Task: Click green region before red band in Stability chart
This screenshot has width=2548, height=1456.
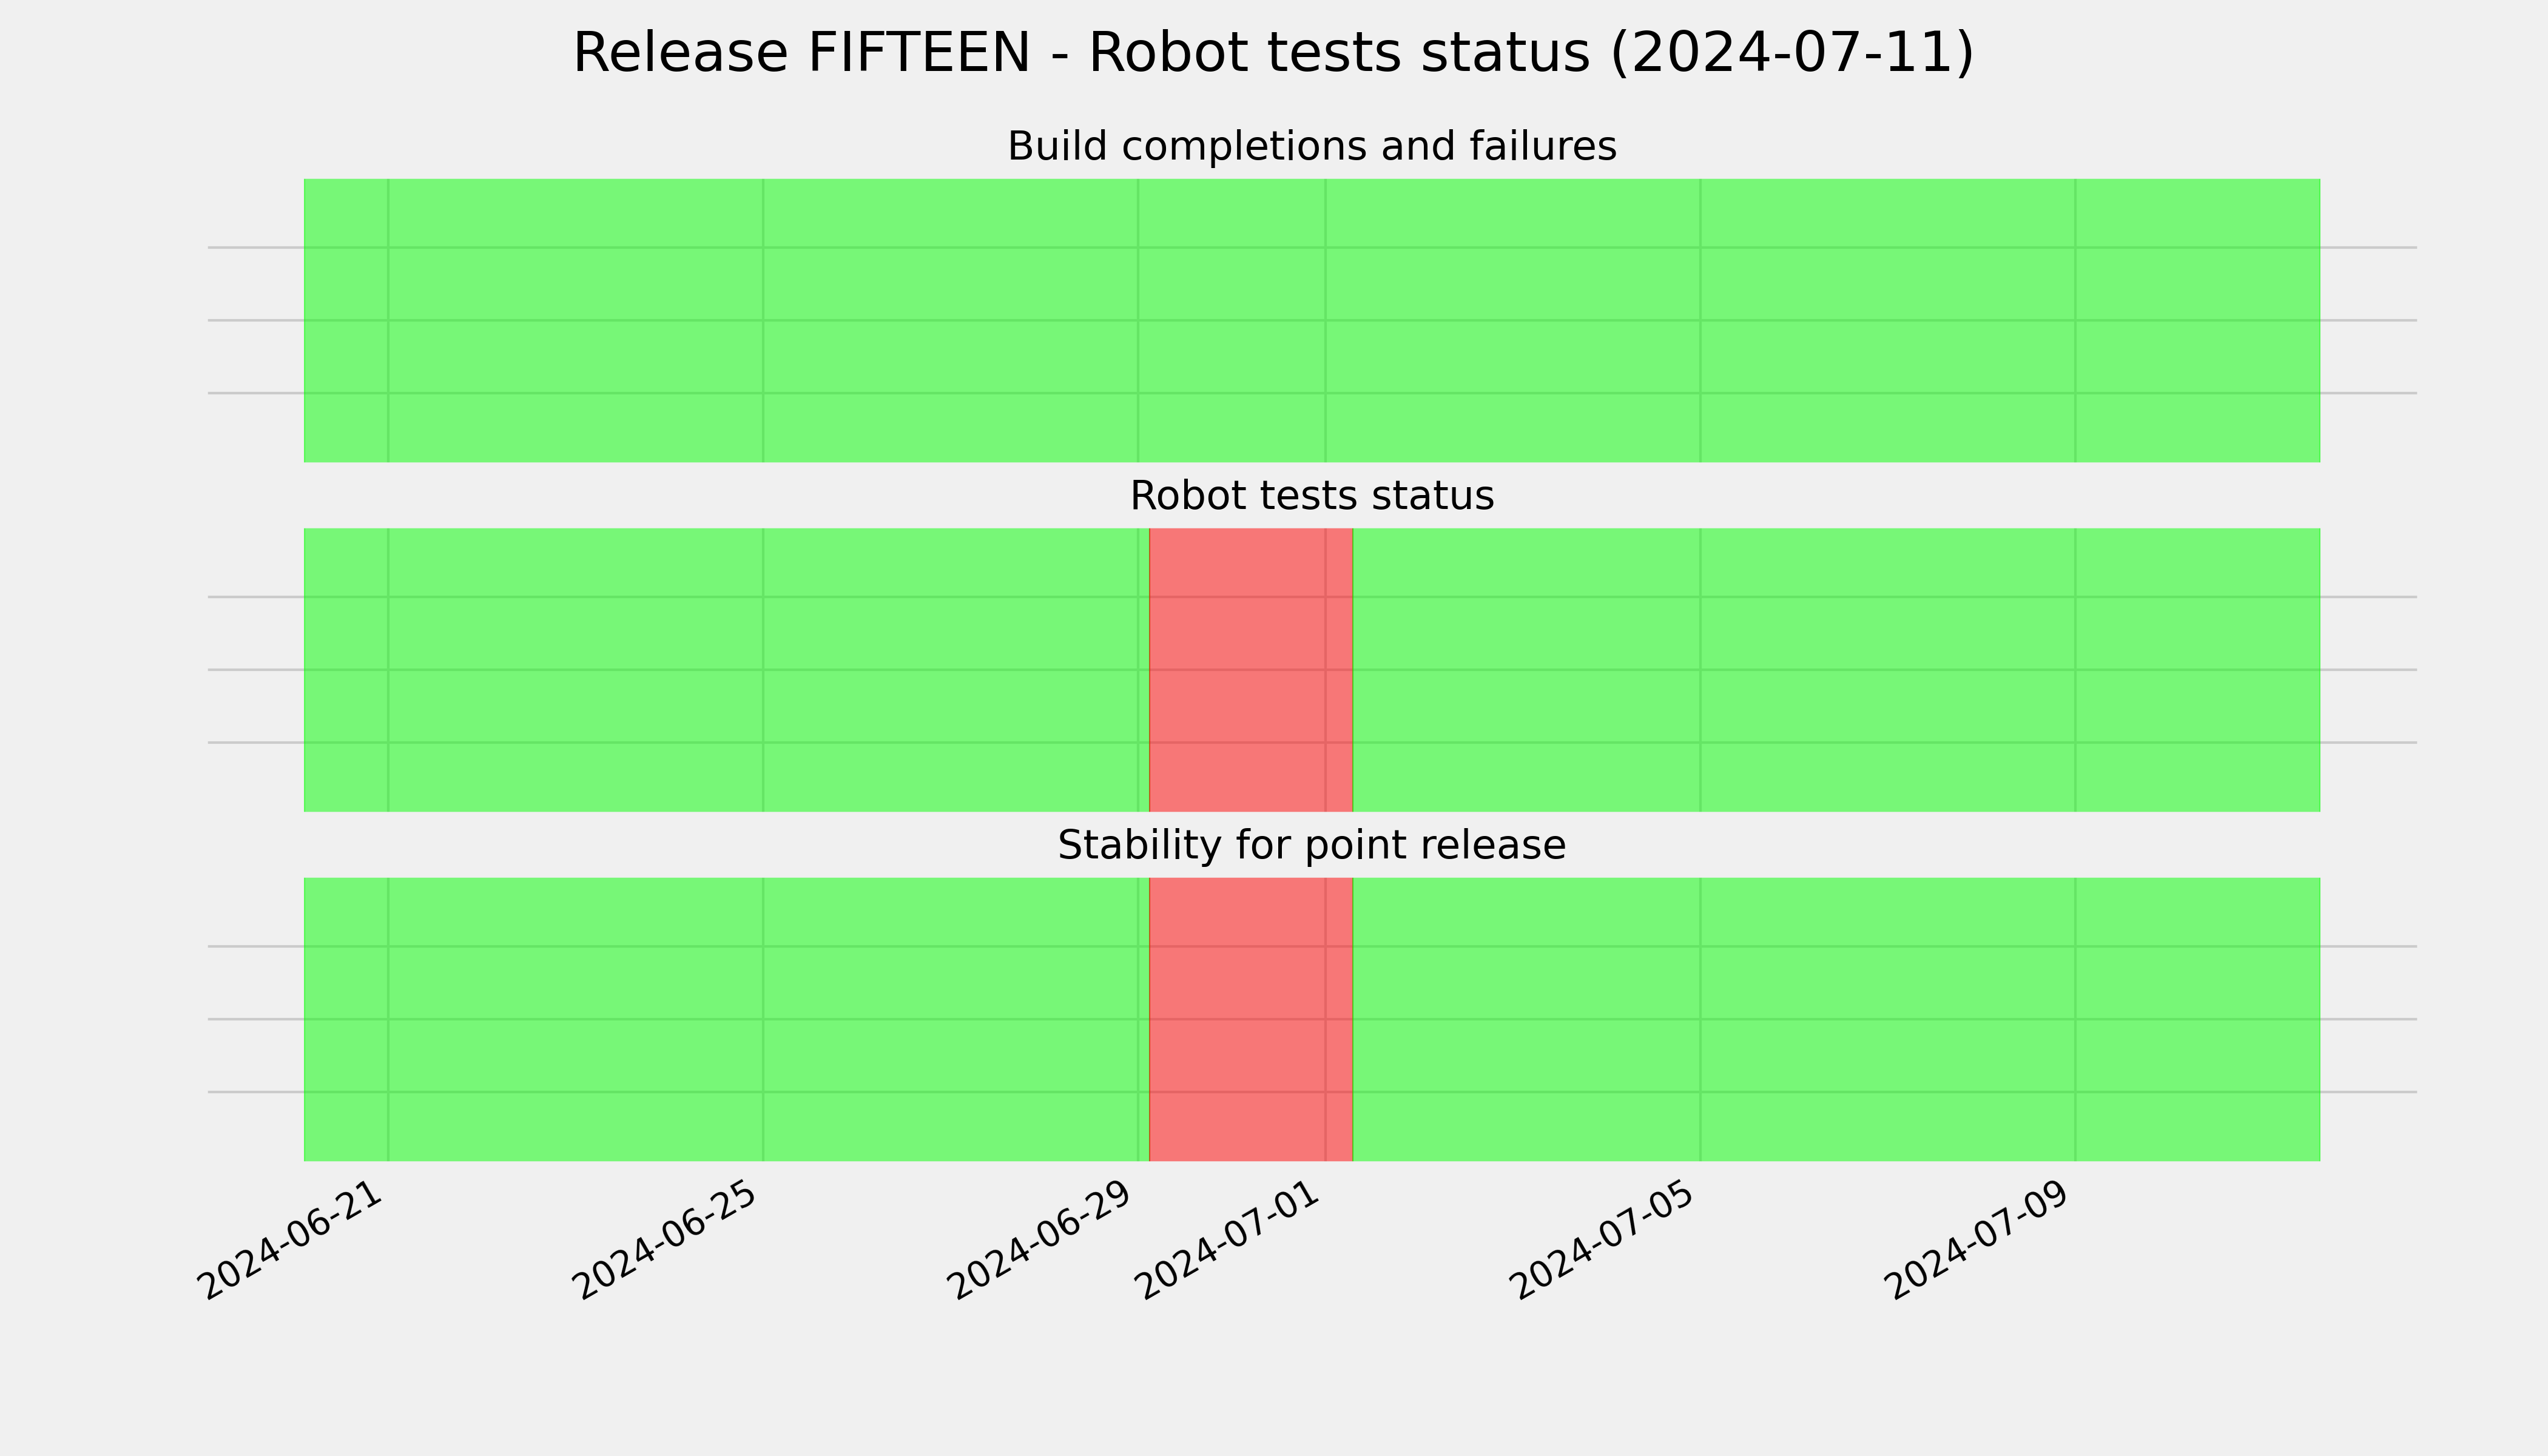Action: click(x=726, y=1019)
